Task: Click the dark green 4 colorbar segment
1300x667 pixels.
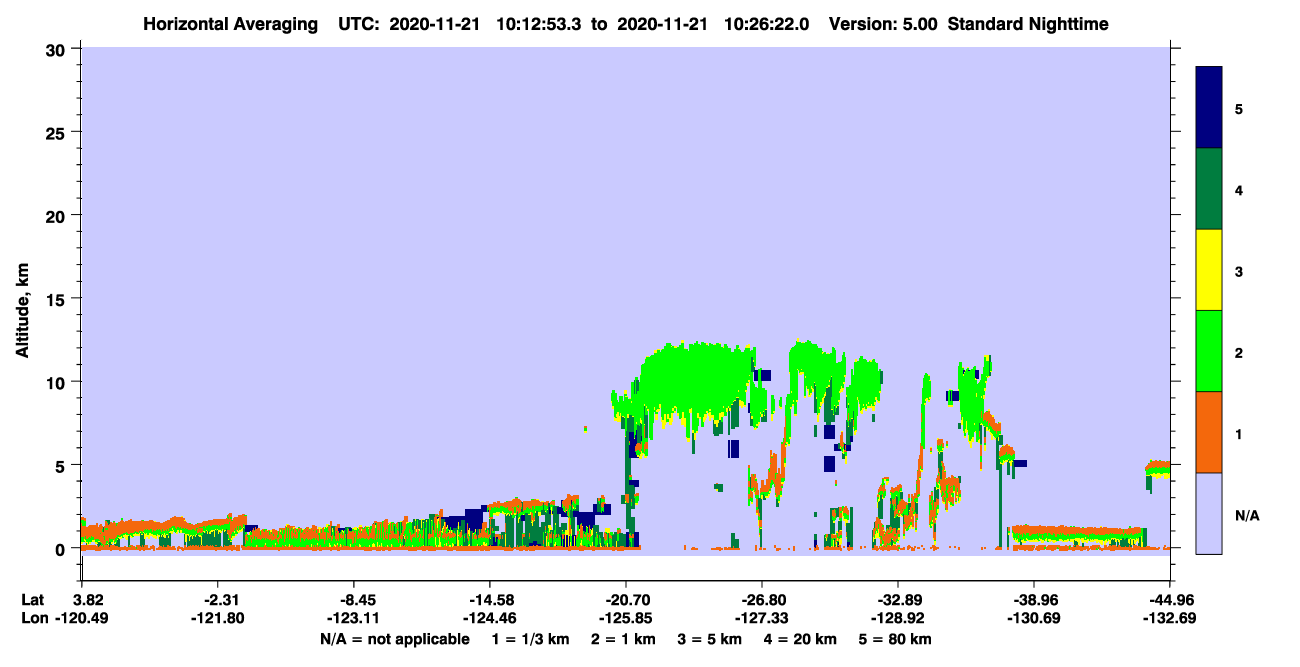Action: (1209, 189)
